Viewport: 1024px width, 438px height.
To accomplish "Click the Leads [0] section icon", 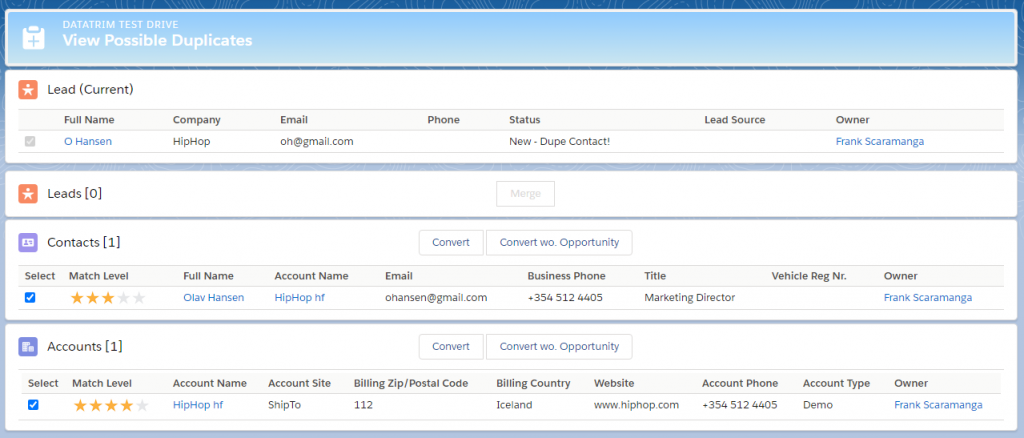I will click(28, 194).
